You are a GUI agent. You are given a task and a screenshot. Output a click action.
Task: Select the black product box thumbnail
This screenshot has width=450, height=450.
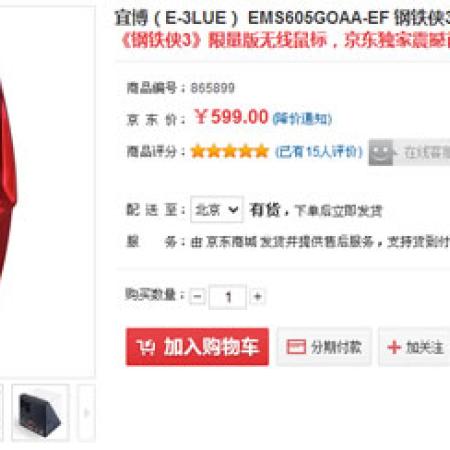pyautogui.click(x=40, y=413)
